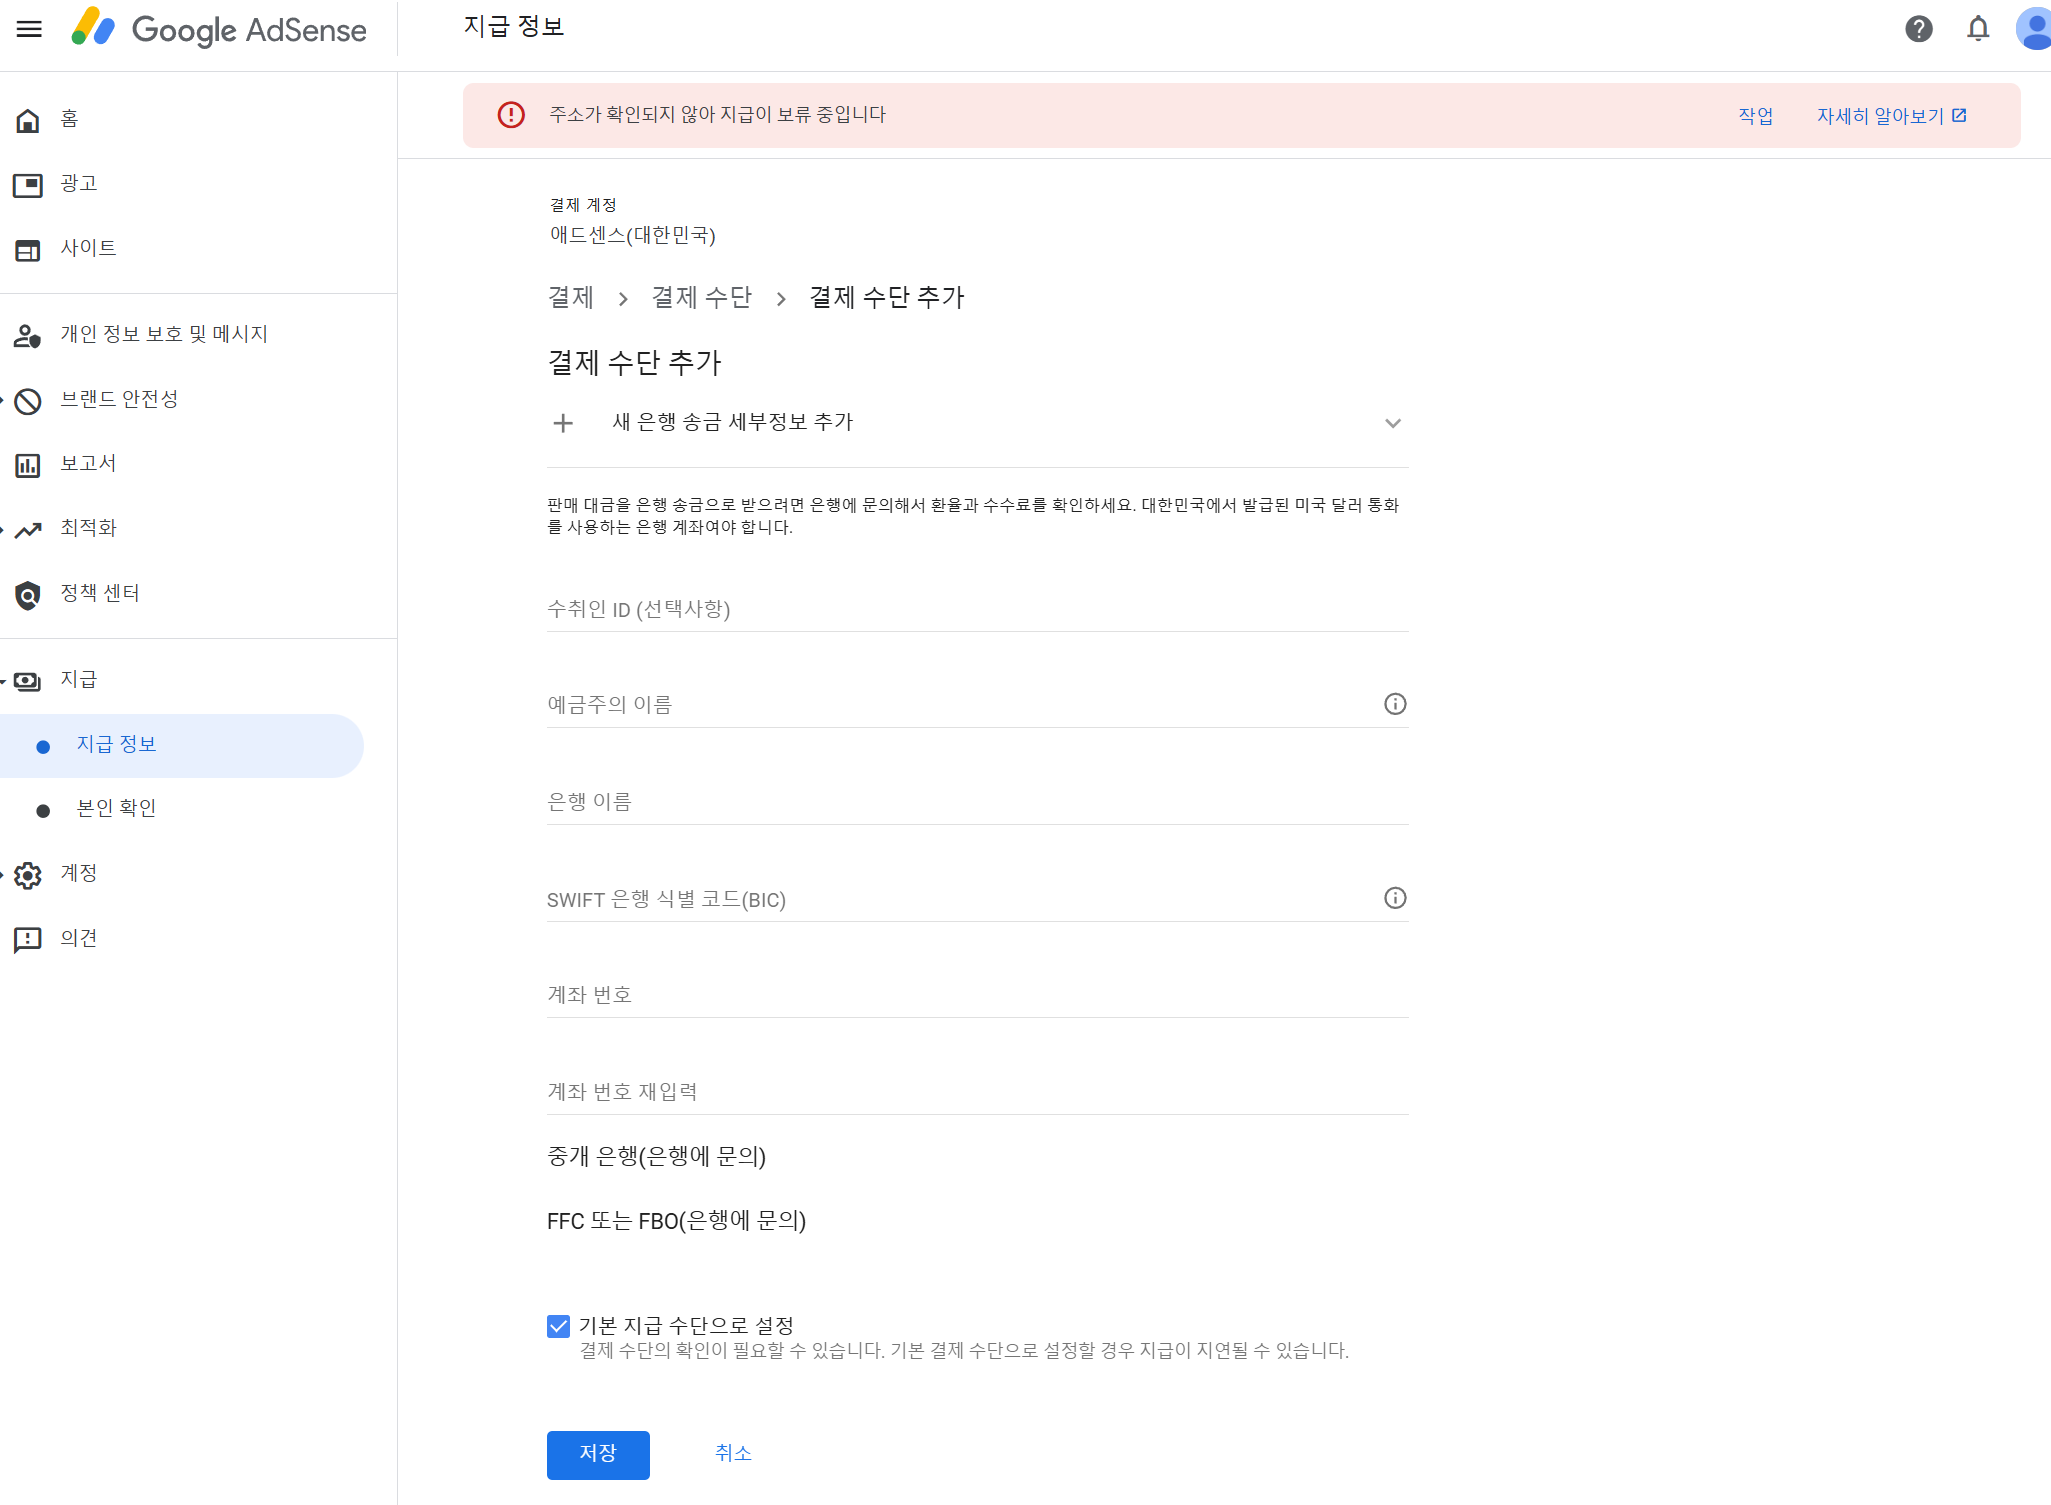The width and height of the screenshot is (2051, 1505).
Task: Expand 새 은행 송금 세부정보 추가 dropdown
Action: tap(1392, 423)
